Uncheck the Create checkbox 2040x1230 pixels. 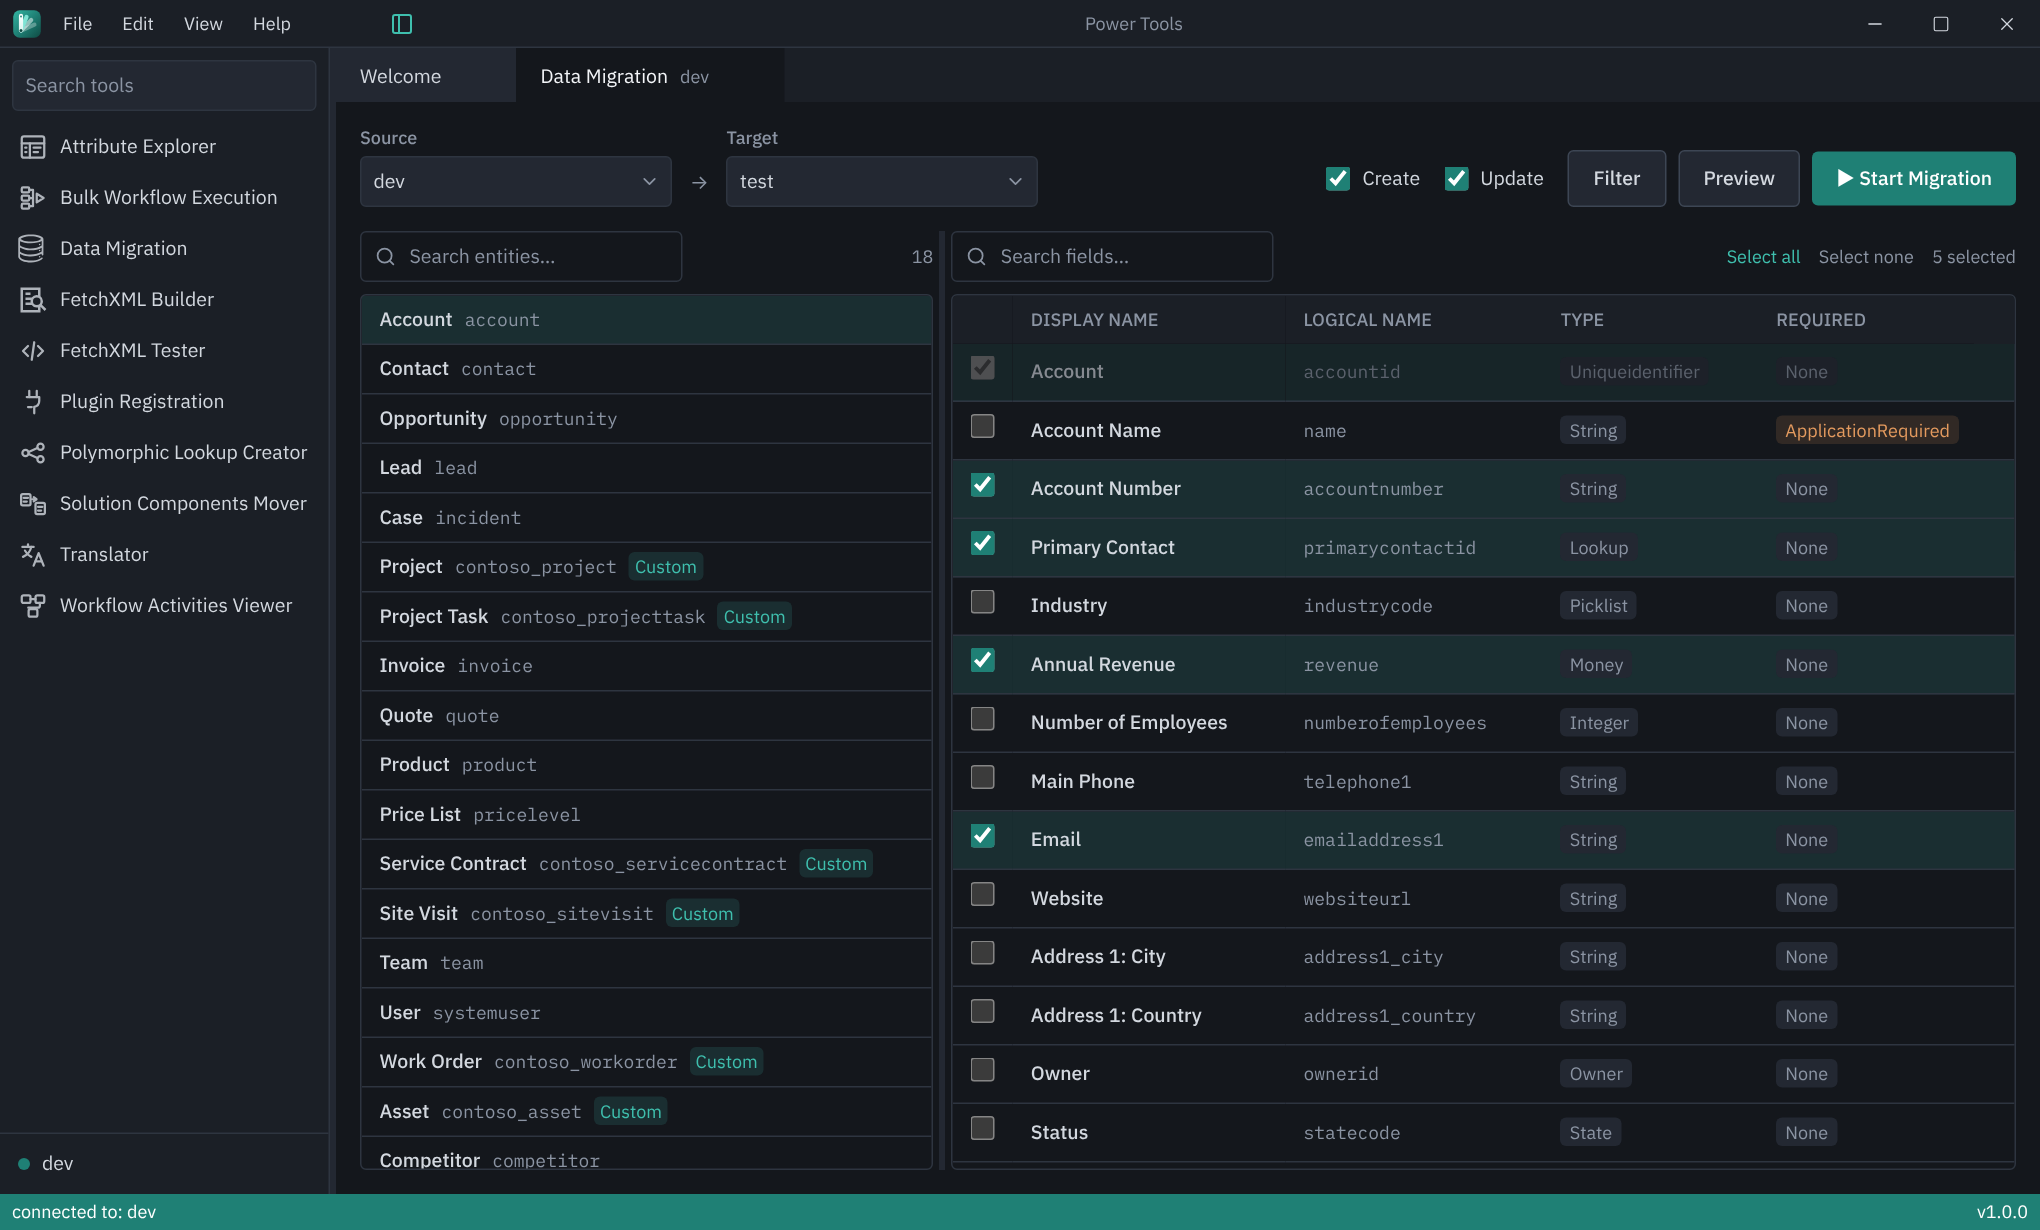tap(1337, 178)
